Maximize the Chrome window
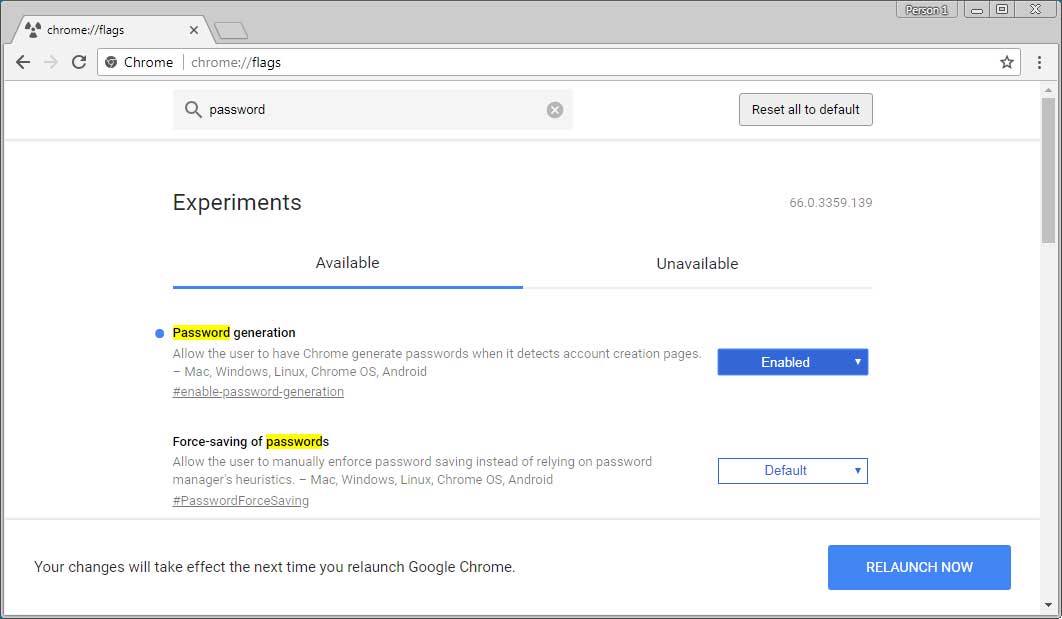 [x=1002, y=9]
